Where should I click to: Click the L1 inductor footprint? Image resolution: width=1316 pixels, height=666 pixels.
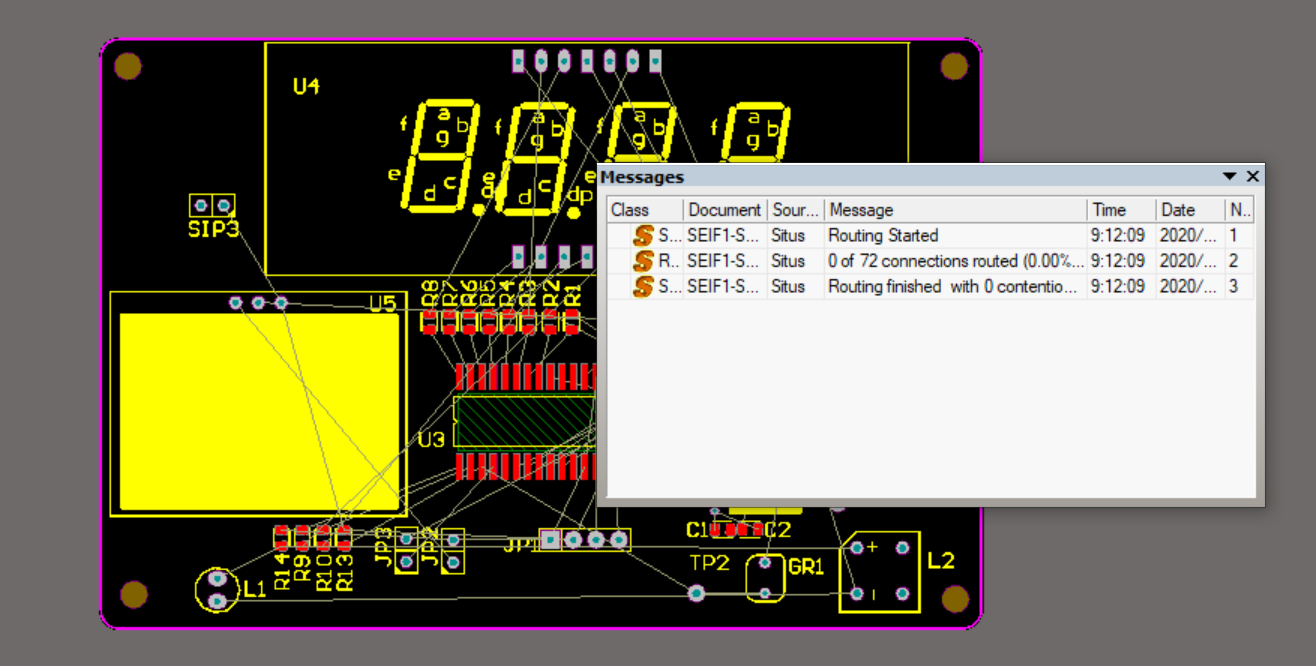(216, 589)
